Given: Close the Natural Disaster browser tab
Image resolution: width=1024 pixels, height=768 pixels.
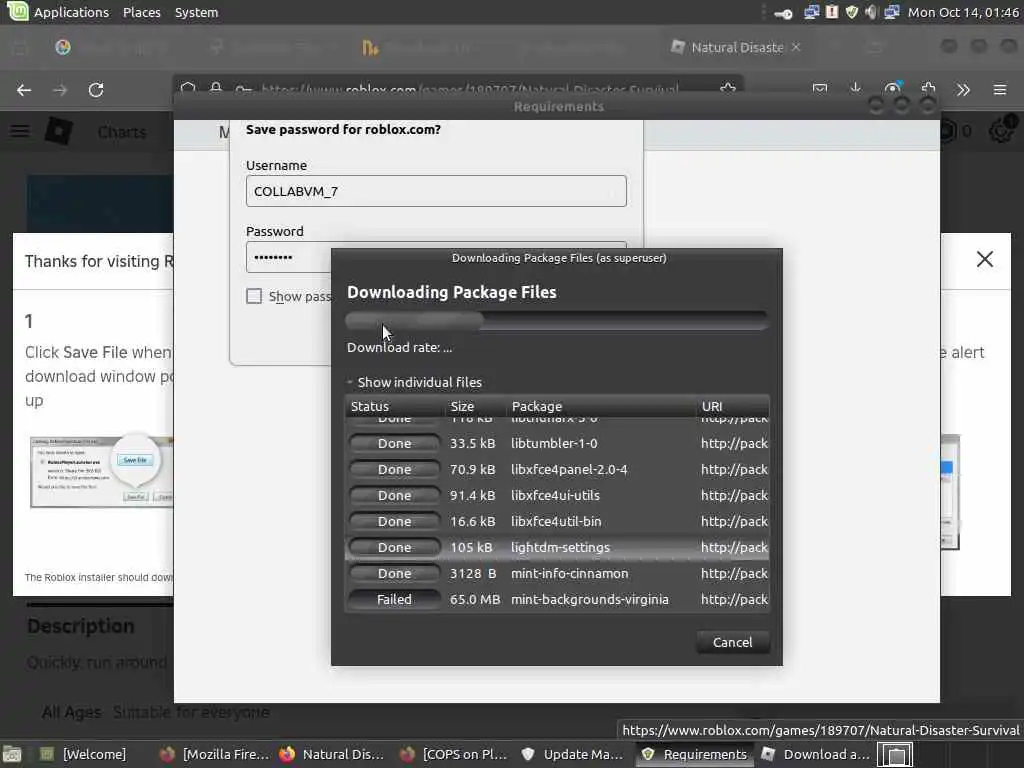Looking at the screenshot, I should pyautogui.click(x=796, y=47).
